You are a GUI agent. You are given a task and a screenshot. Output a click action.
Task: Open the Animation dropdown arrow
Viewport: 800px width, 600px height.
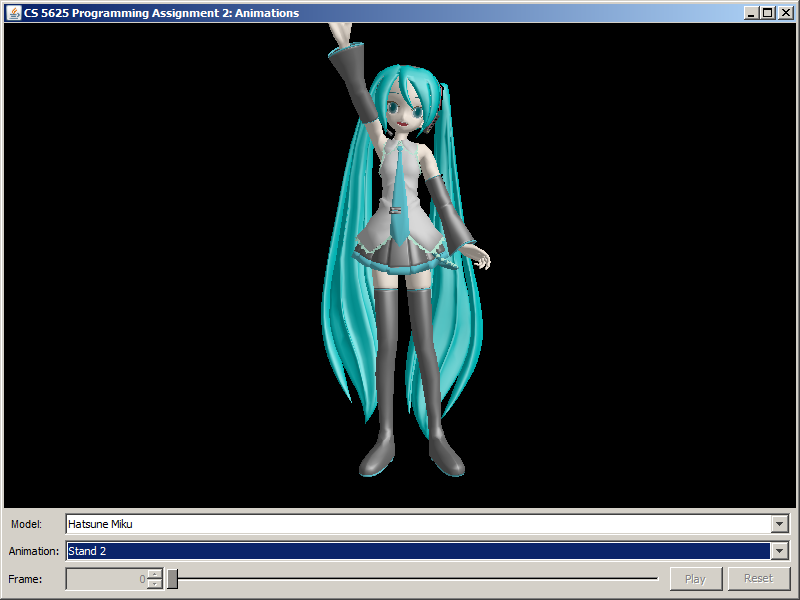pyautogui.click(x=779, y=551)
